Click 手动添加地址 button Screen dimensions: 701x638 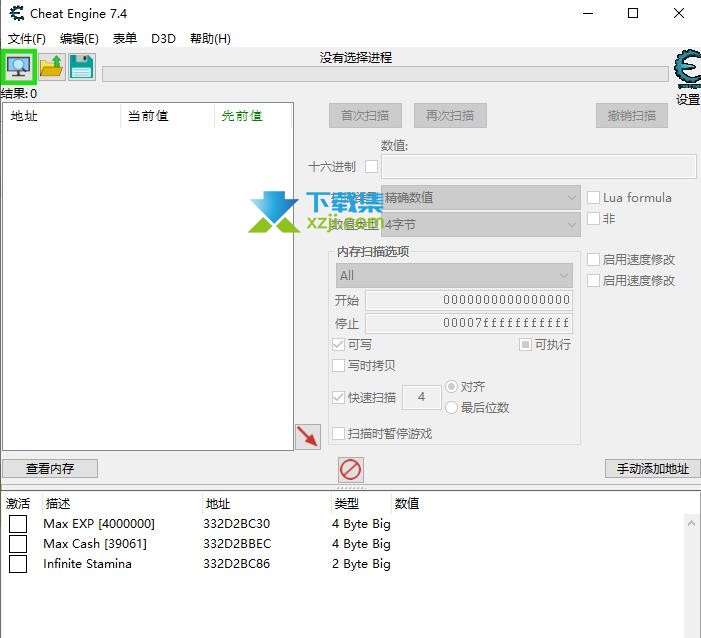pos(652,469)
